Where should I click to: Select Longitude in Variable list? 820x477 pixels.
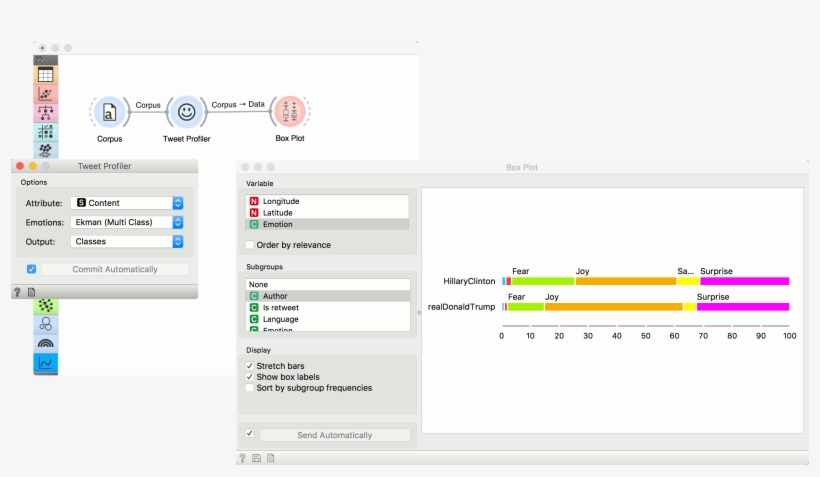pos(327,201)
